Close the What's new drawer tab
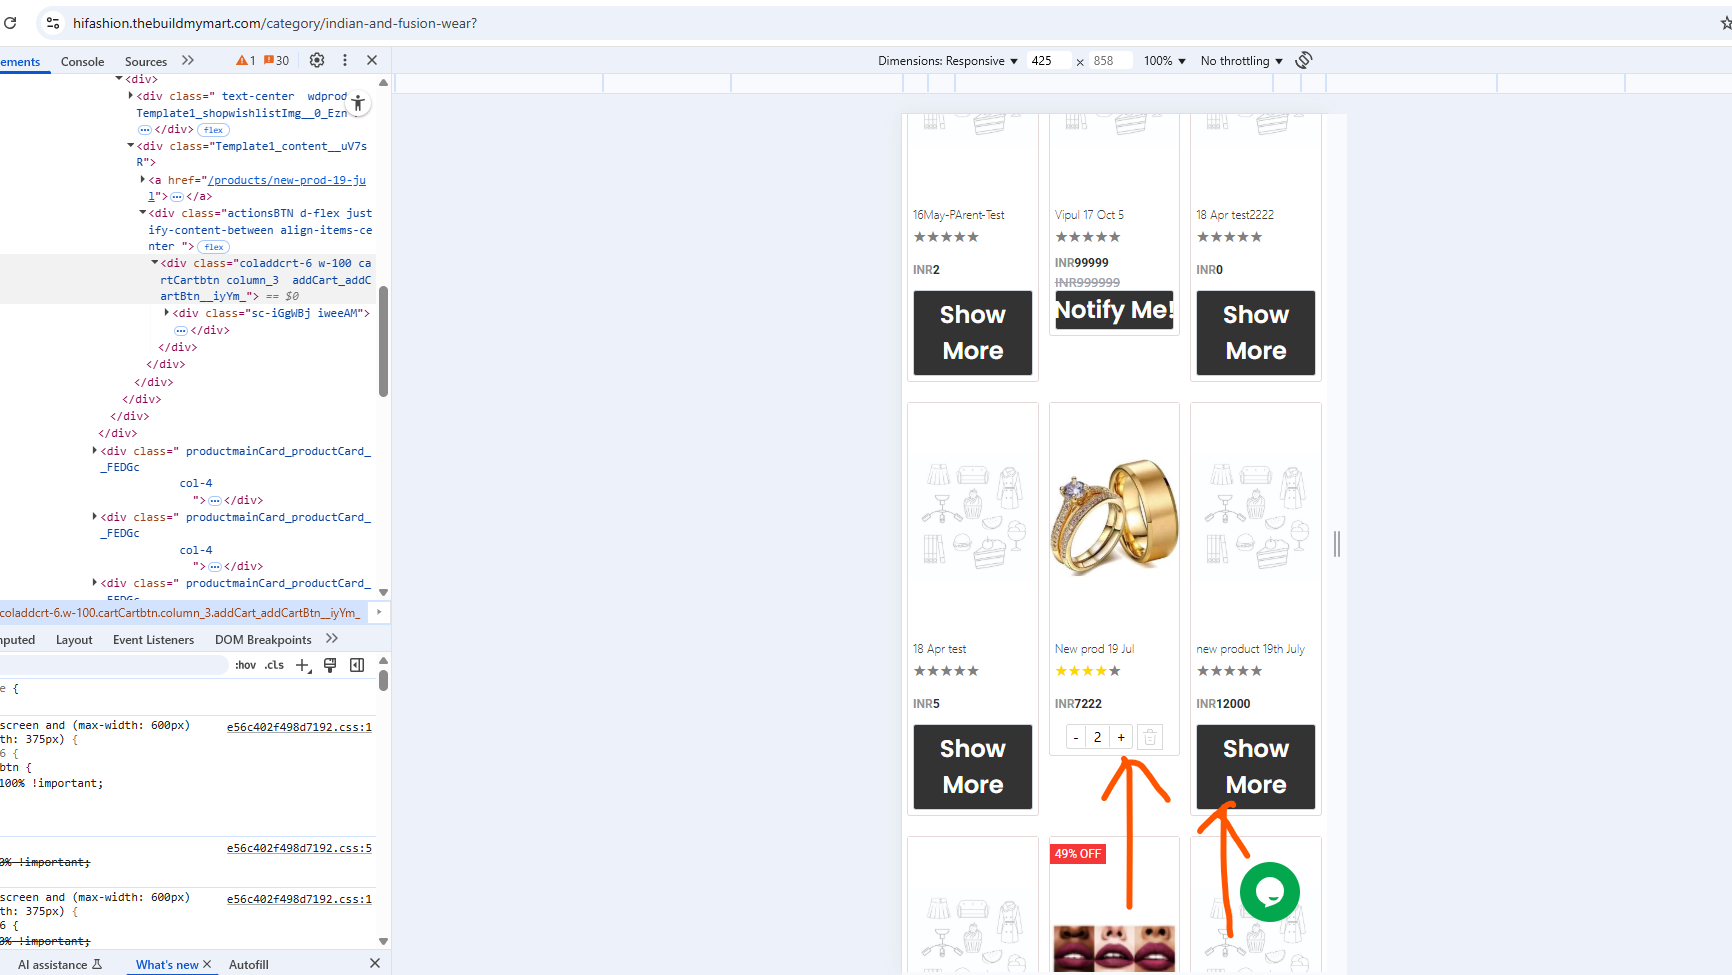1732x975 pixels. click(x=207, y=964)
